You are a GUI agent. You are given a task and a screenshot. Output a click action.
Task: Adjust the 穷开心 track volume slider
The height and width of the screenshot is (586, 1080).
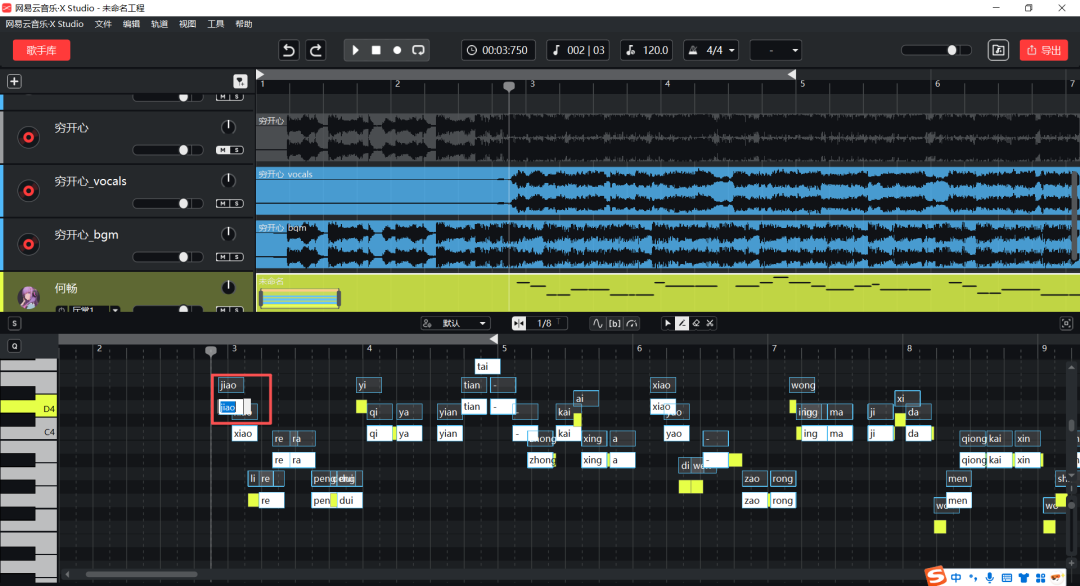pyautogui.click(x=183, y=150)
